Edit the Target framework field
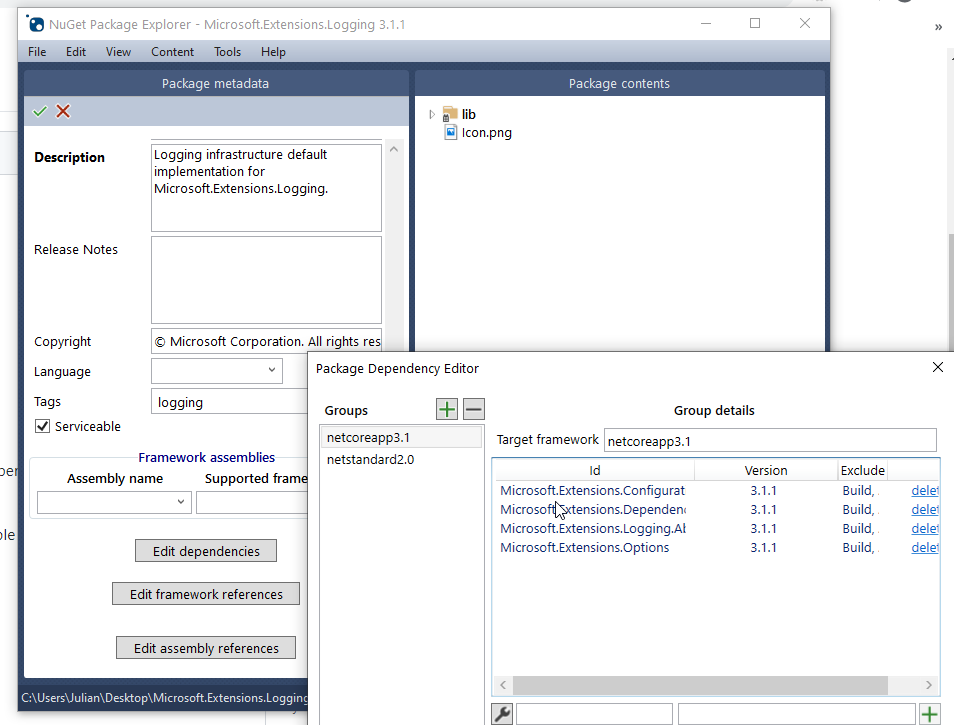Image resolution: width=954 pixels, height=725 pixels. click(x=770, y=440)
